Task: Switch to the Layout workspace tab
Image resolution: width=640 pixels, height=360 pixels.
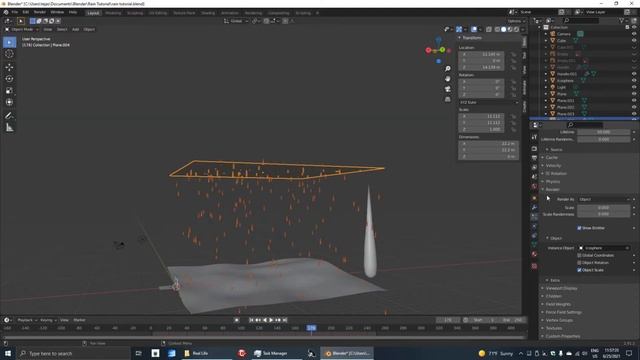Action: pos(93,13)
